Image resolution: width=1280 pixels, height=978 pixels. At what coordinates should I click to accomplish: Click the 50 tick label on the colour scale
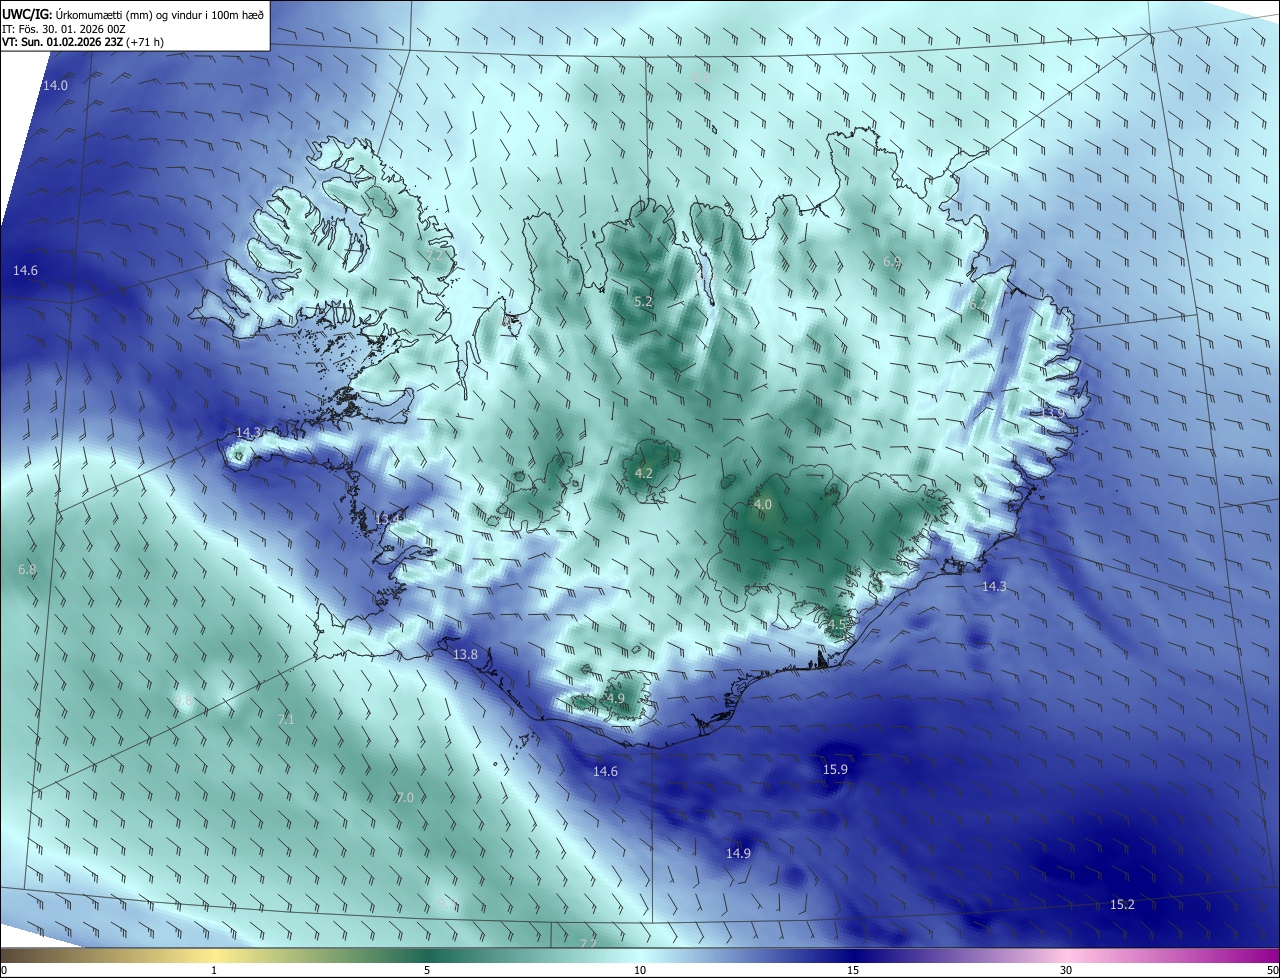pos(1272,970)
